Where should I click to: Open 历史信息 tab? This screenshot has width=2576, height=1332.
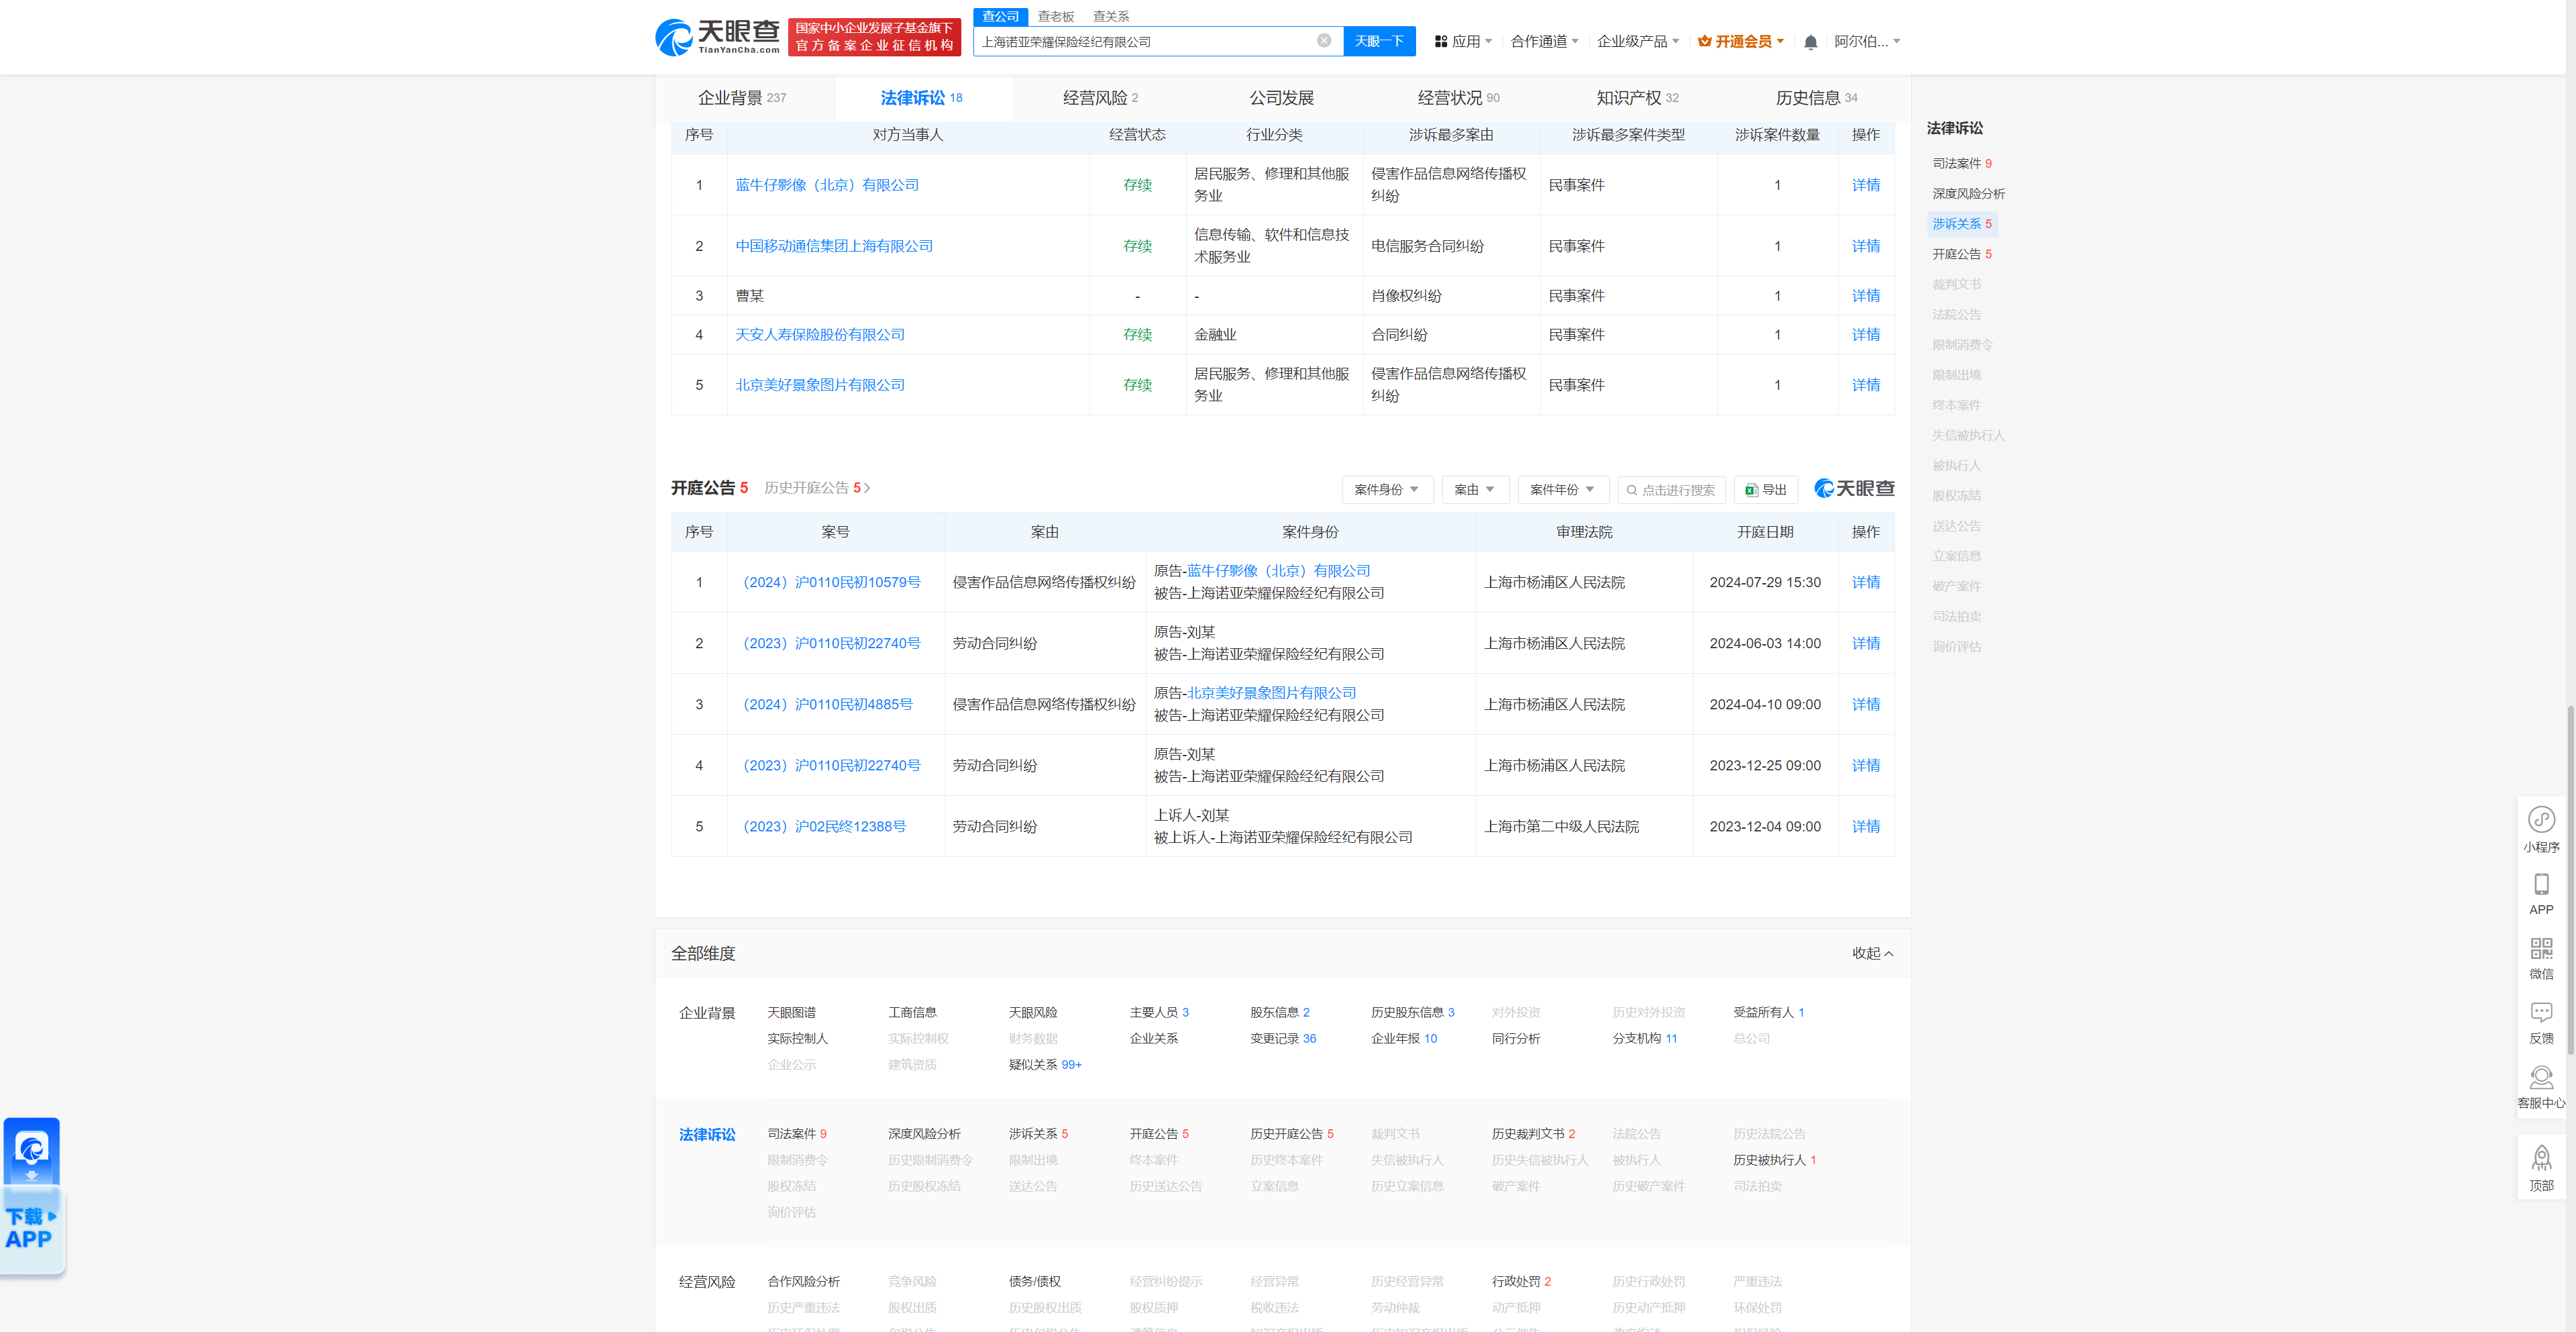1816,98
